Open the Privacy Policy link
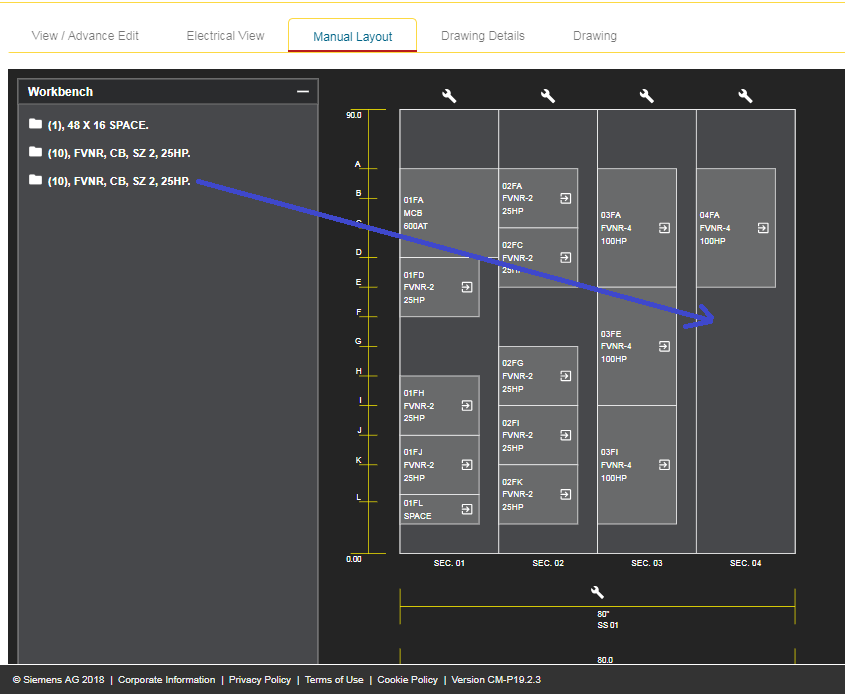Image resolution: width=845 pixels, height=694 pixels. 260,680
